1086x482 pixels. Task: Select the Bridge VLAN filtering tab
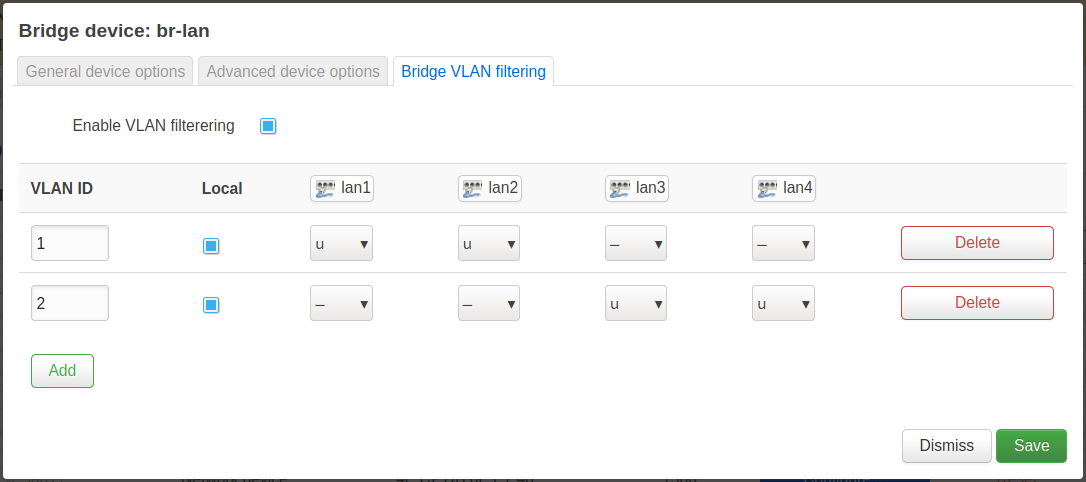point(473,72)
